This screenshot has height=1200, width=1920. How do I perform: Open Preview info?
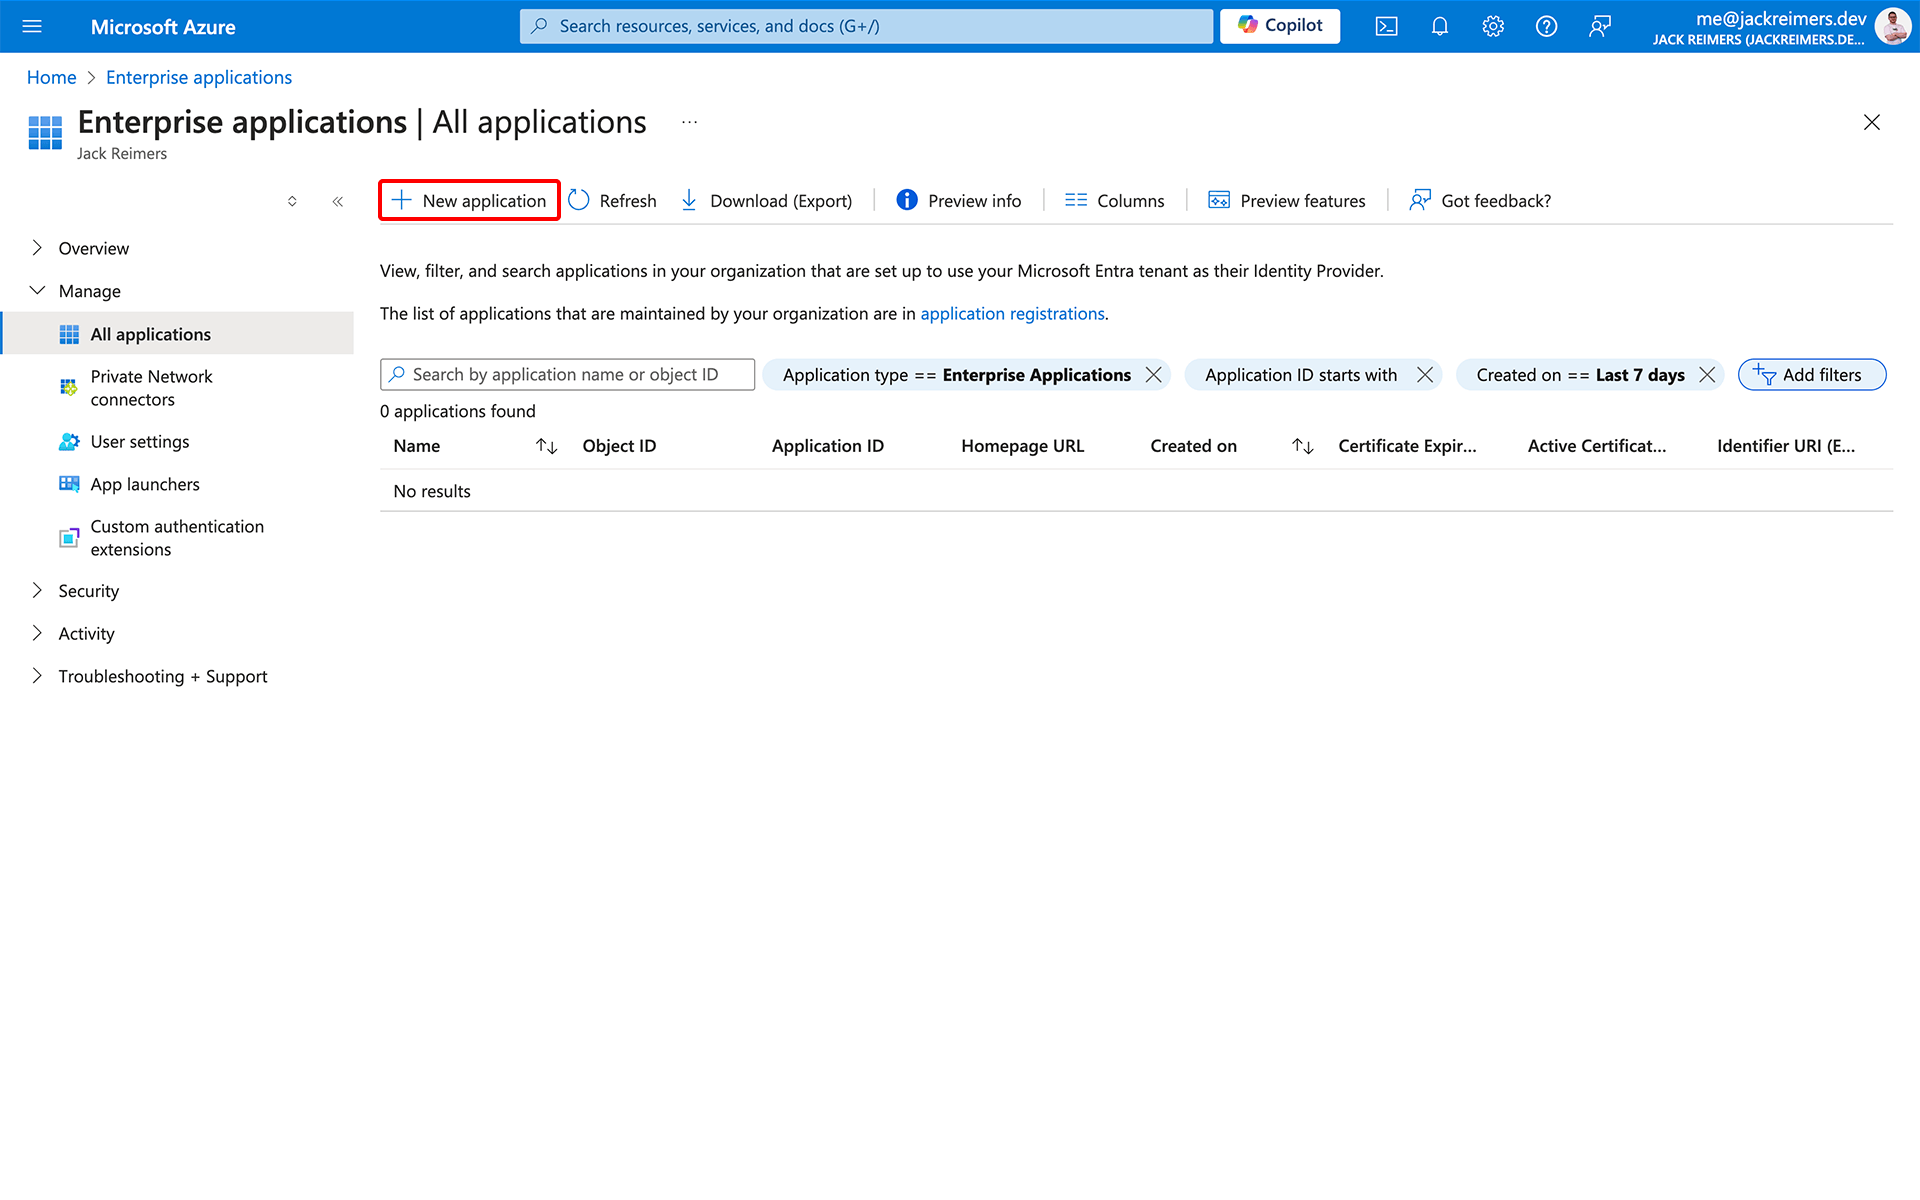point(959,200)
